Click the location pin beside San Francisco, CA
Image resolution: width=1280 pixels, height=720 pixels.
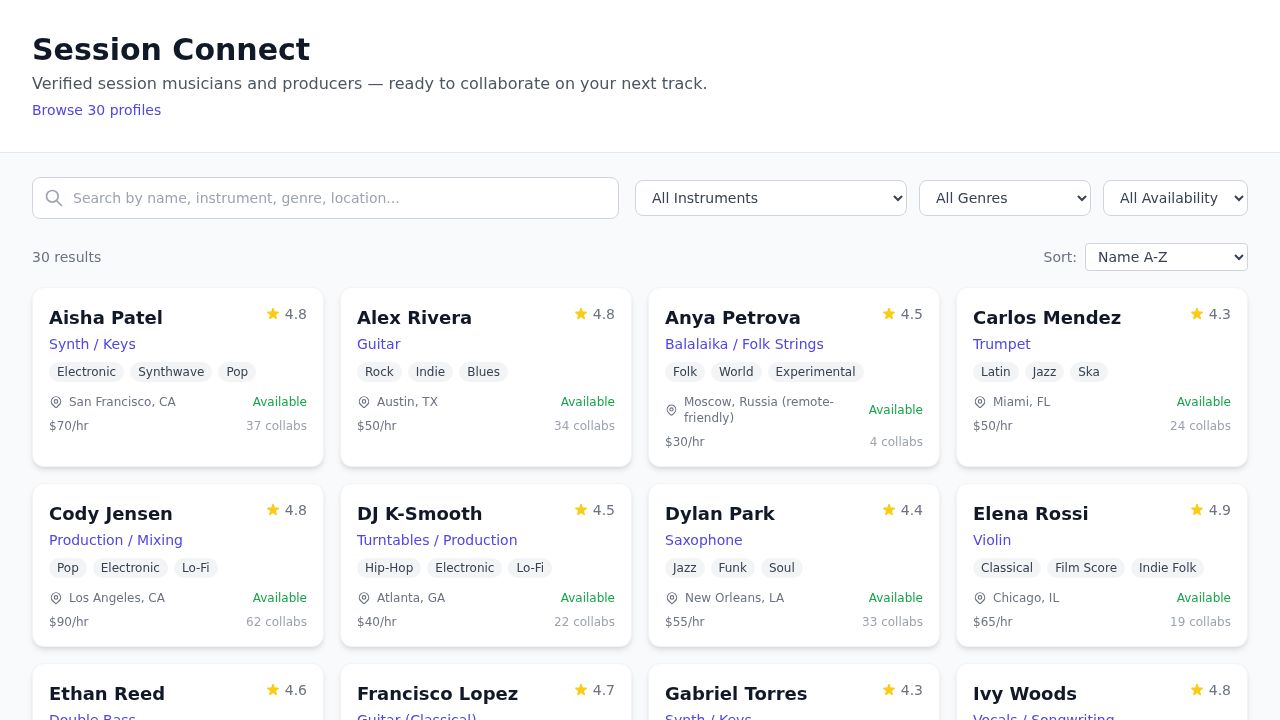point(56,402)
